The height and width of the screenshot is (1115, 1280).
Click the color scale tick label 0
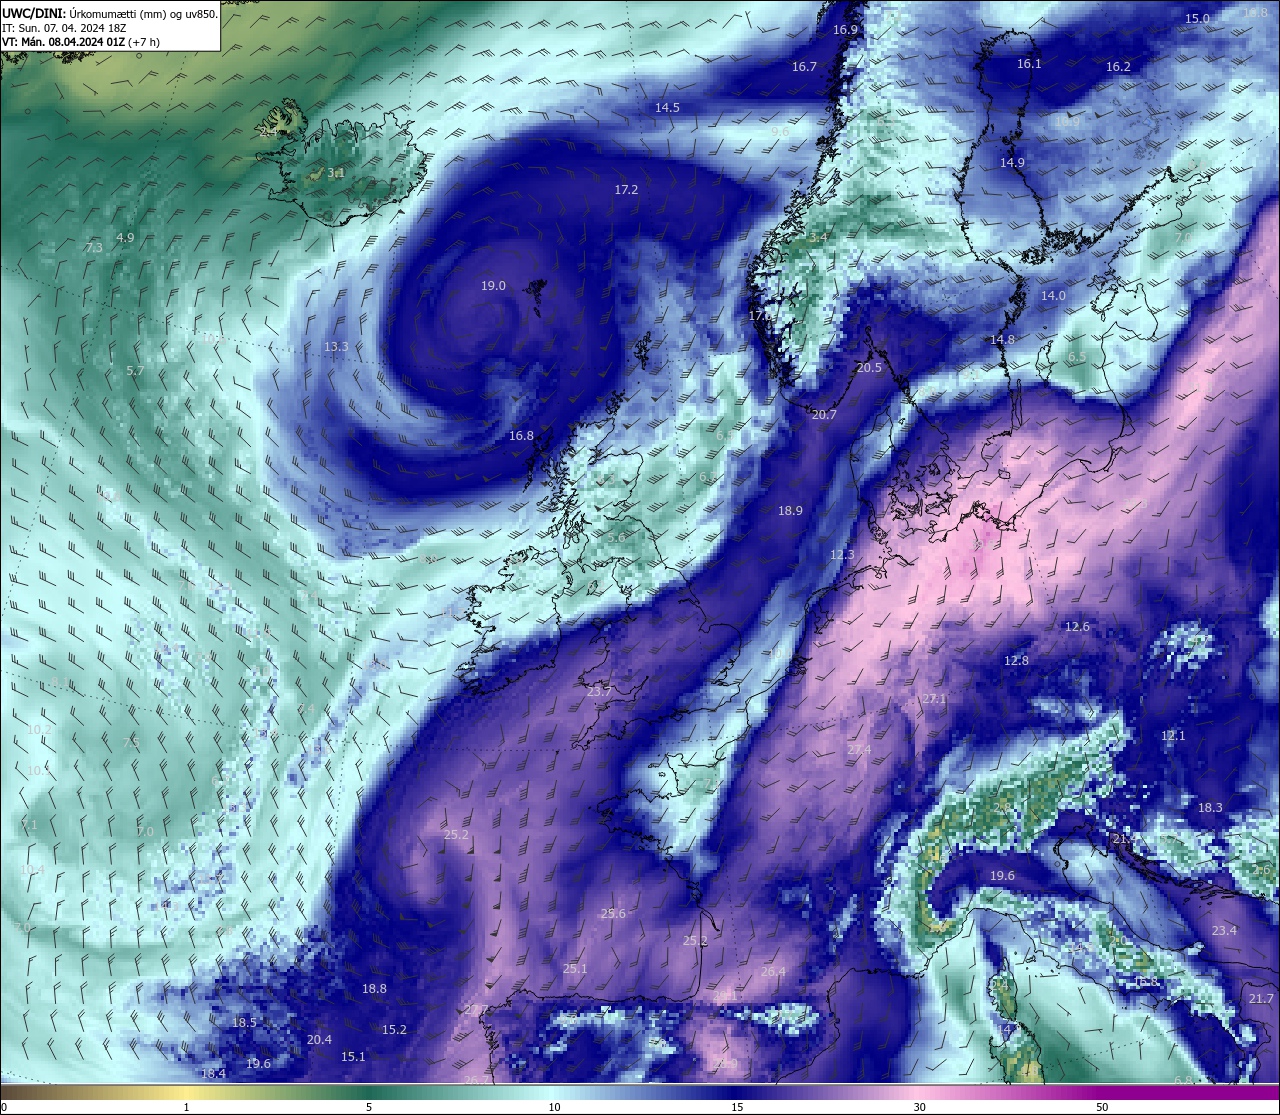point(4,1107)
